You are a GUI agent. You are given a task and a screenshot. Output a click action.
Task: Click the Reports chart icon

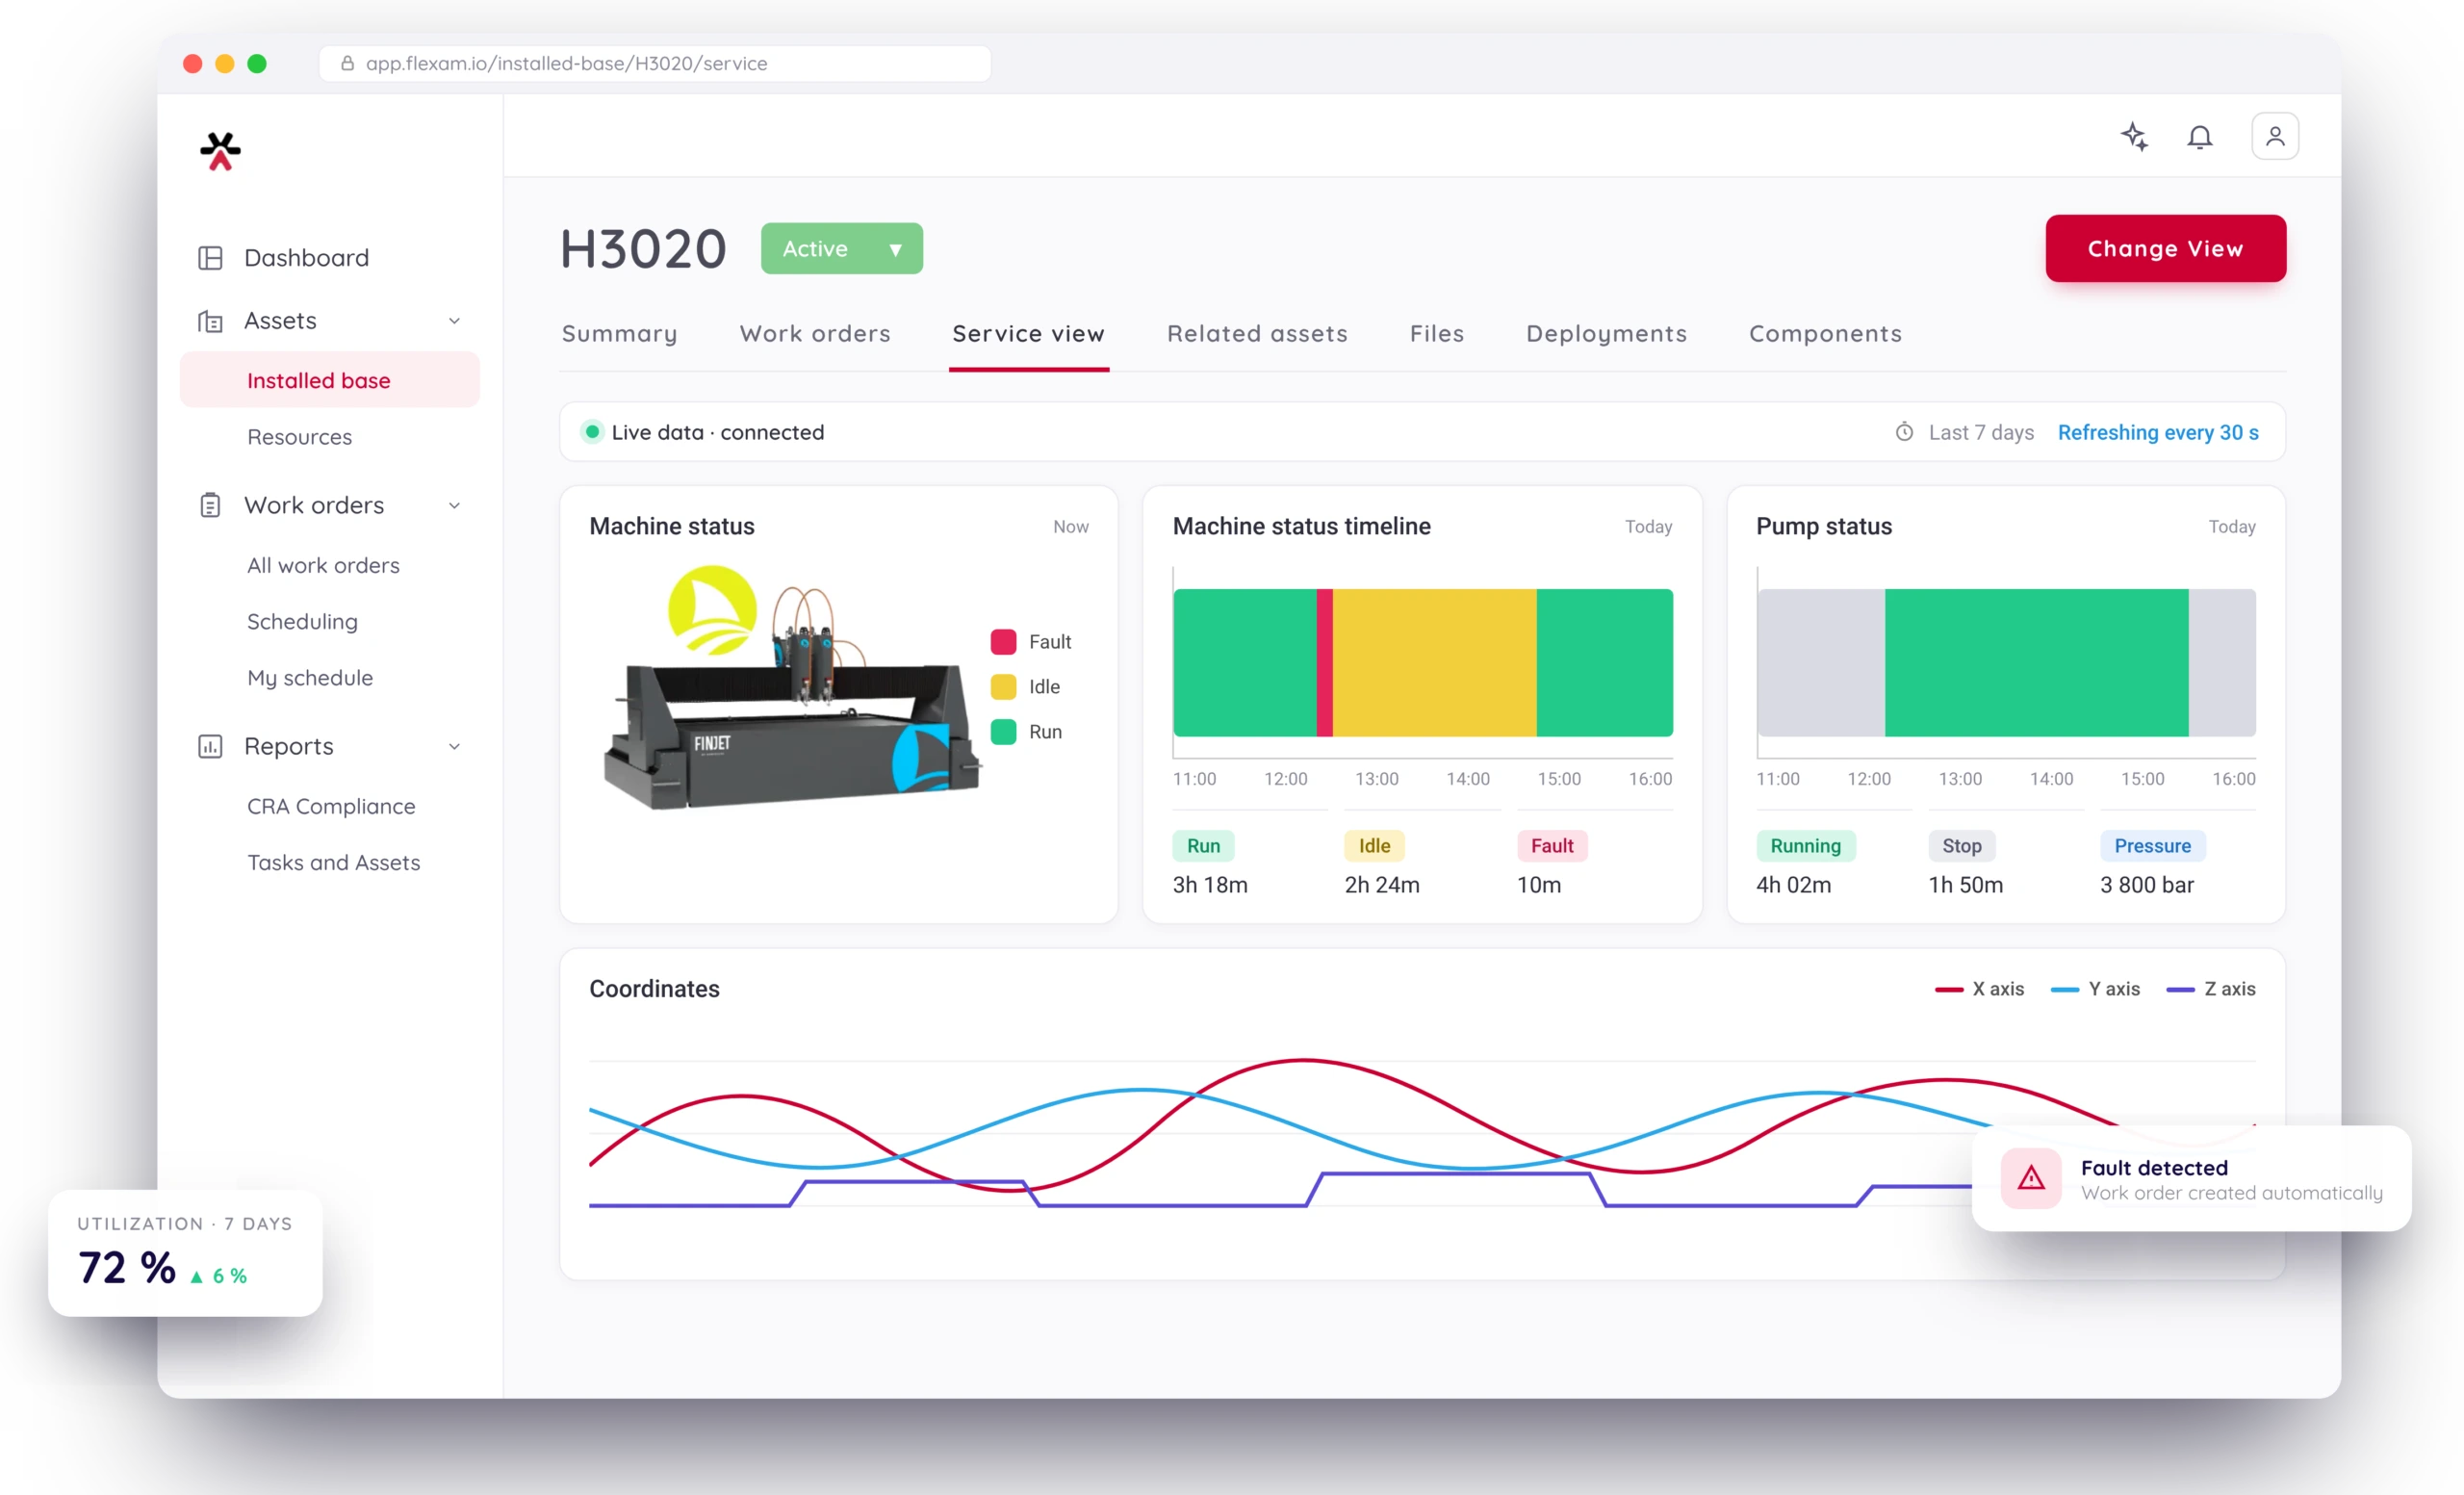(210, 746)
